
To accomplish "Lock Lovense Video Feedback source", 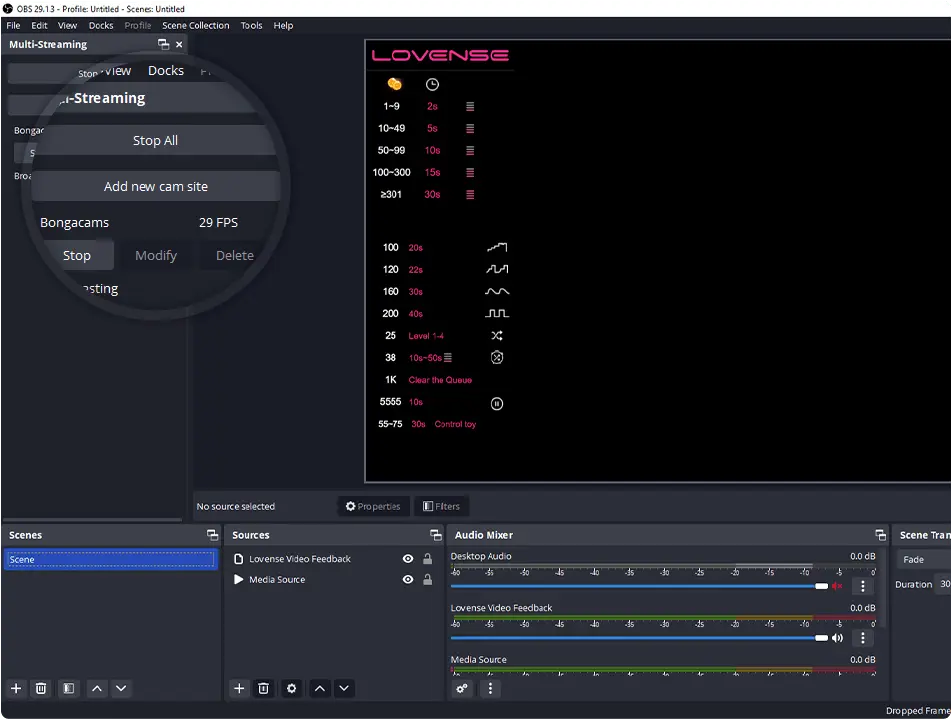I will click(x=427, y=559).
